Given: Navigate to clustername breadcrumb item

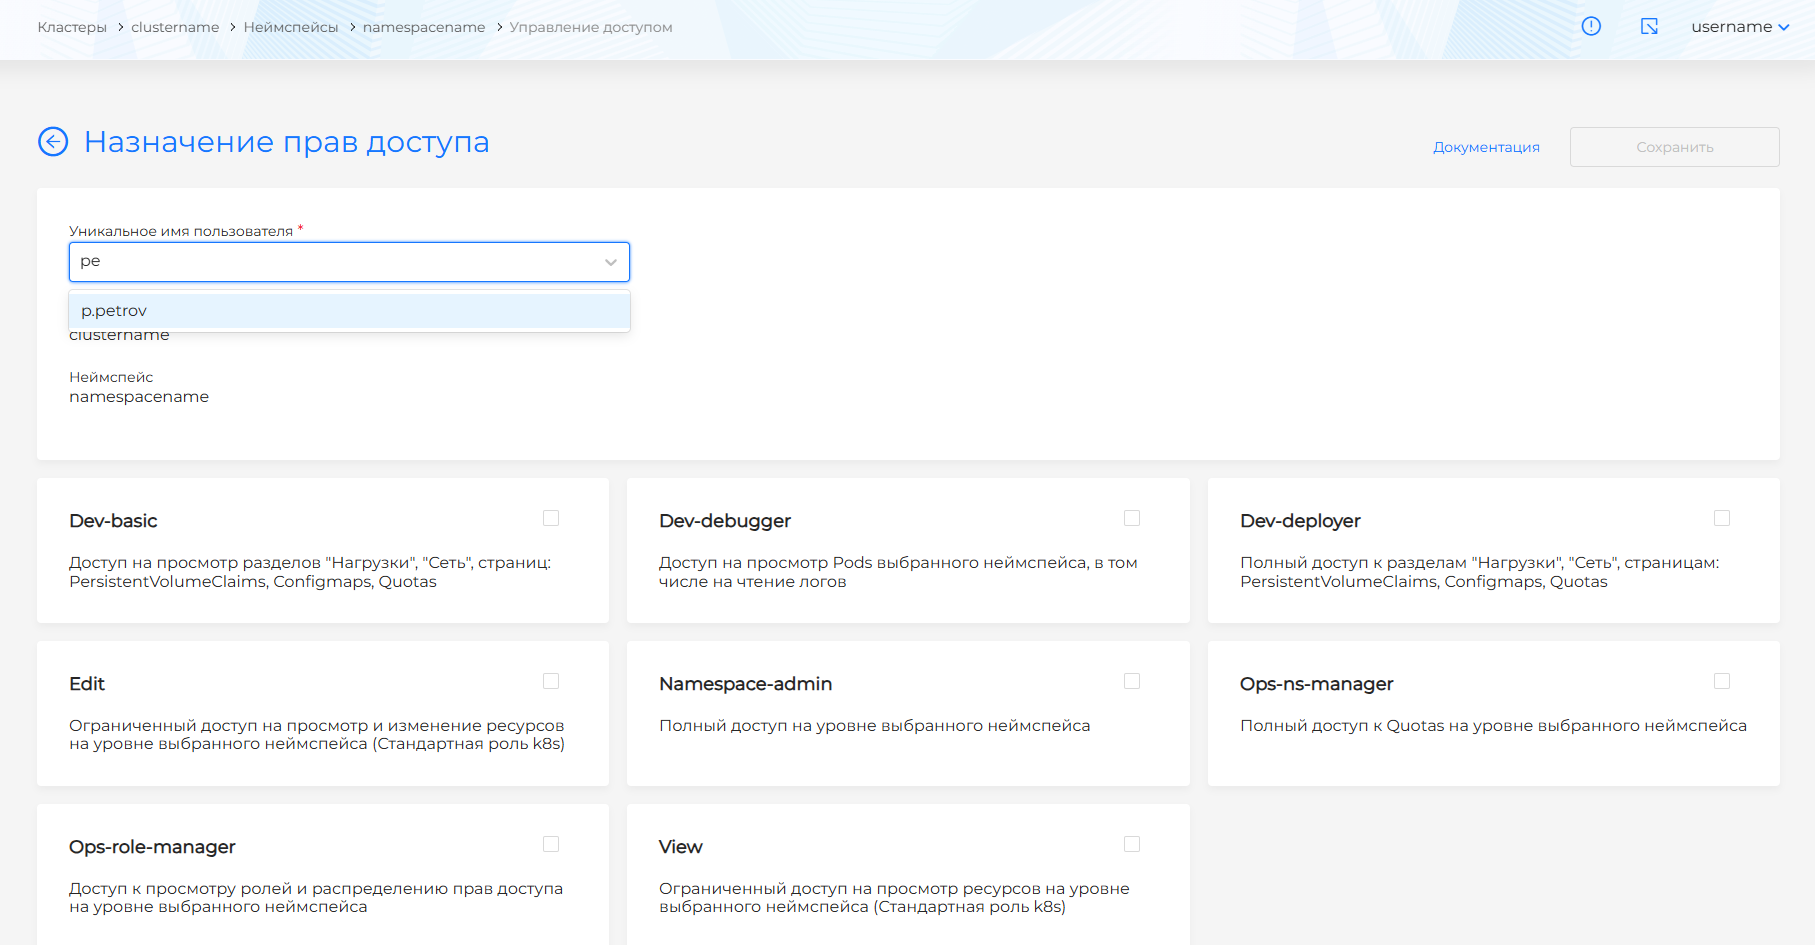Looking at the screenshot, I should click(175, 27).
